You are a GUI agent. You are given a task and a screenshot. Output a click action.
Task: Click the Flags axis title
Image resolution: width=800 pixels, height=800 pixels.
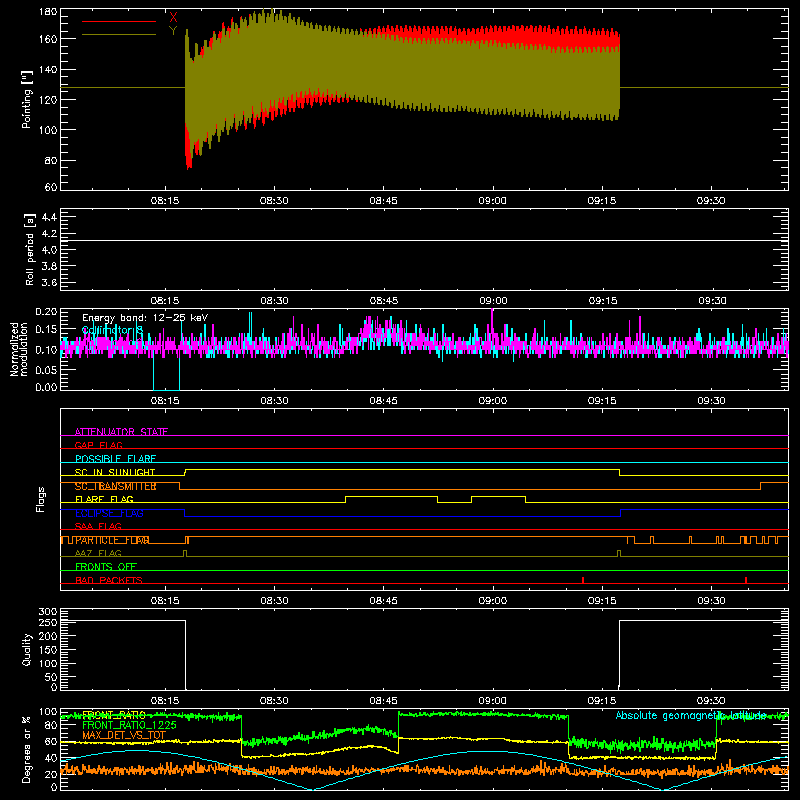(x=40, y=499)
